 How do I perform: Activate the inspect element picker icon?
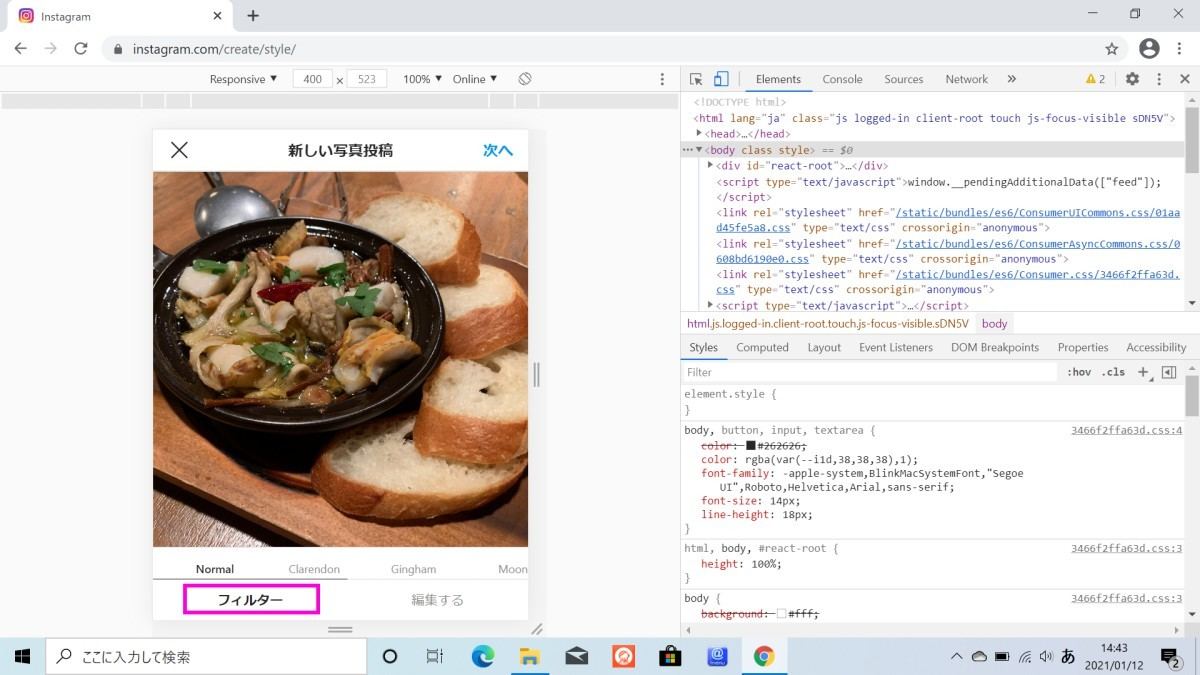(x=697, y=79)
